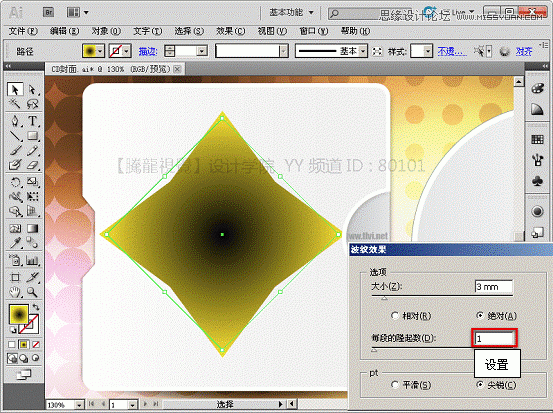Open the 视图(V) menu

(272, 31)
